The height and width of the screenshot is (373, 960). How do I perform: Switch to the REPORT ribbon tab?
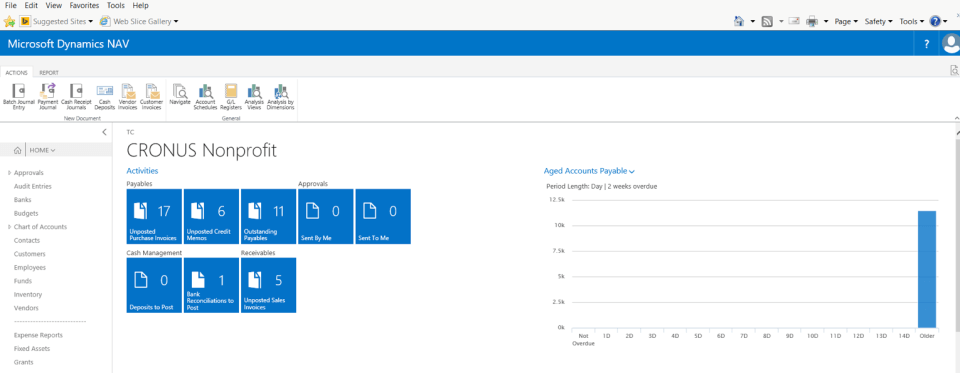(x=49, y=72)
